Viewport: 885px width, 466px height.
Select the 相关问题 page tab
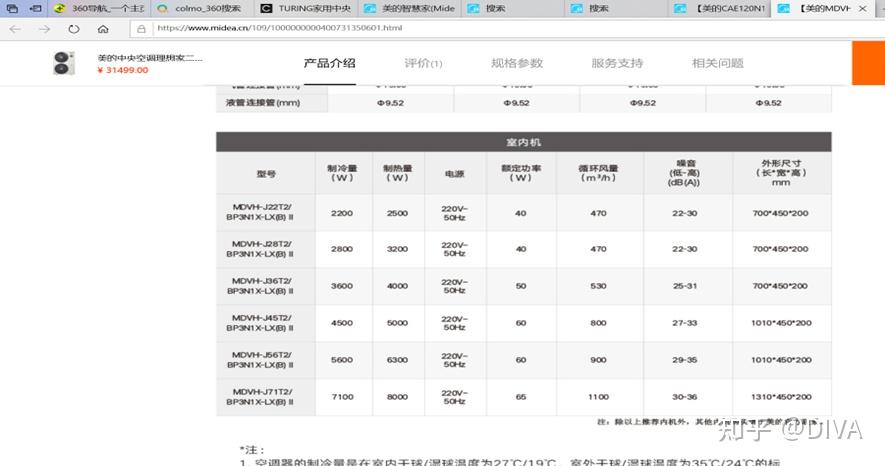(x=718, y=63)
